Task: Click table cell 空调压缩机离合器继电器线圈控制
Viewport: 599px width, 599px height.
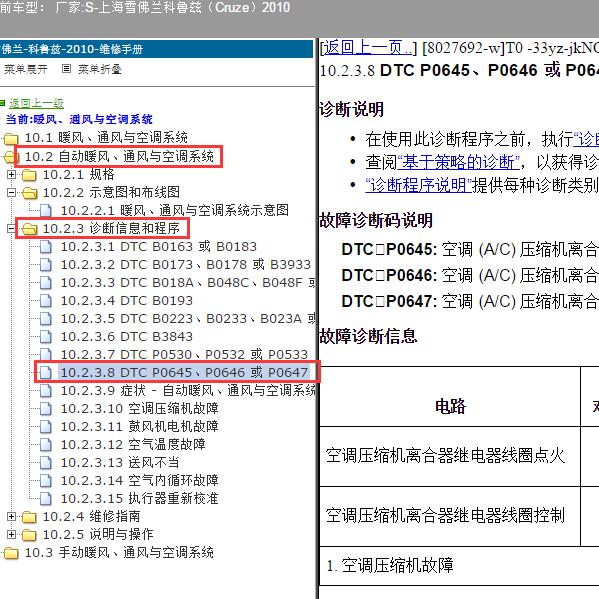Action: pyautogui.click(x=450, y=516)
